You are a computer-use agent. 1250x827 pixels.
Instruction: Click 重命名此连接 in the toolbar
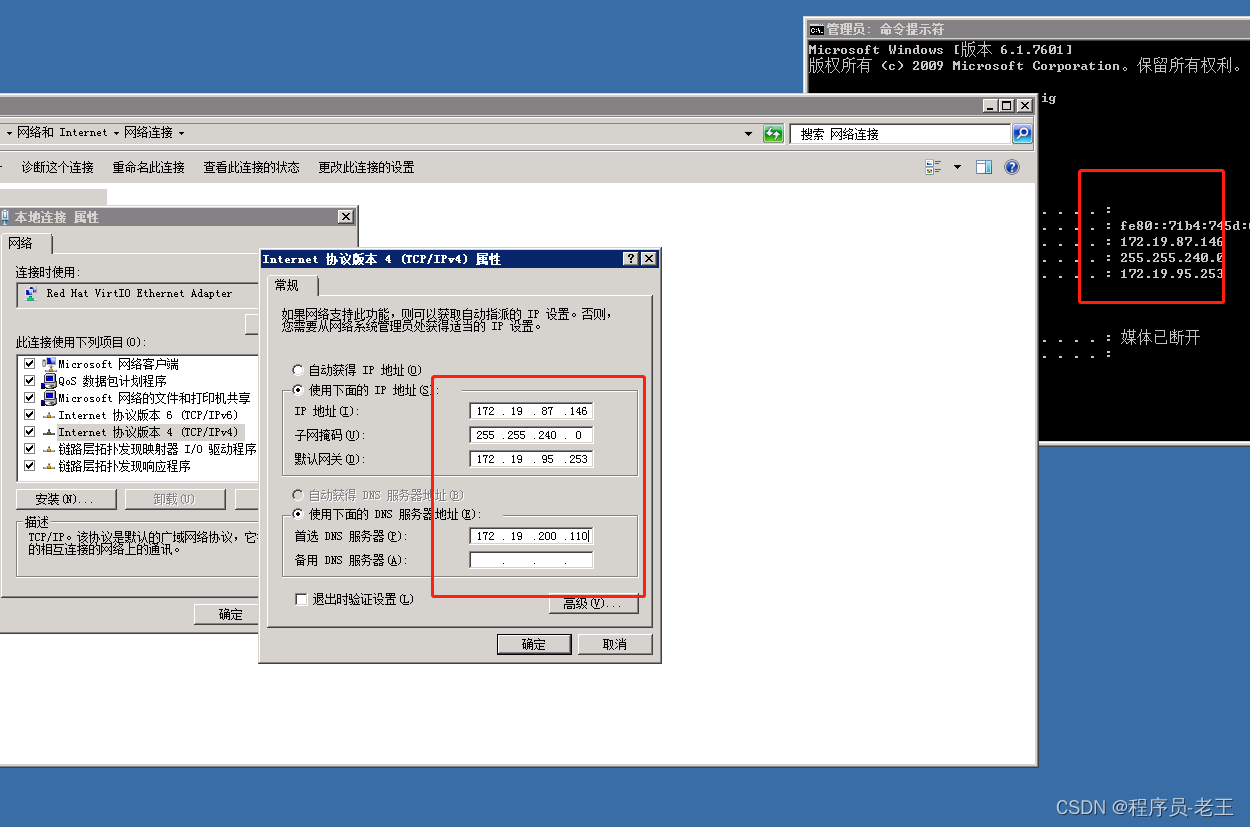(x=148, y=168)
